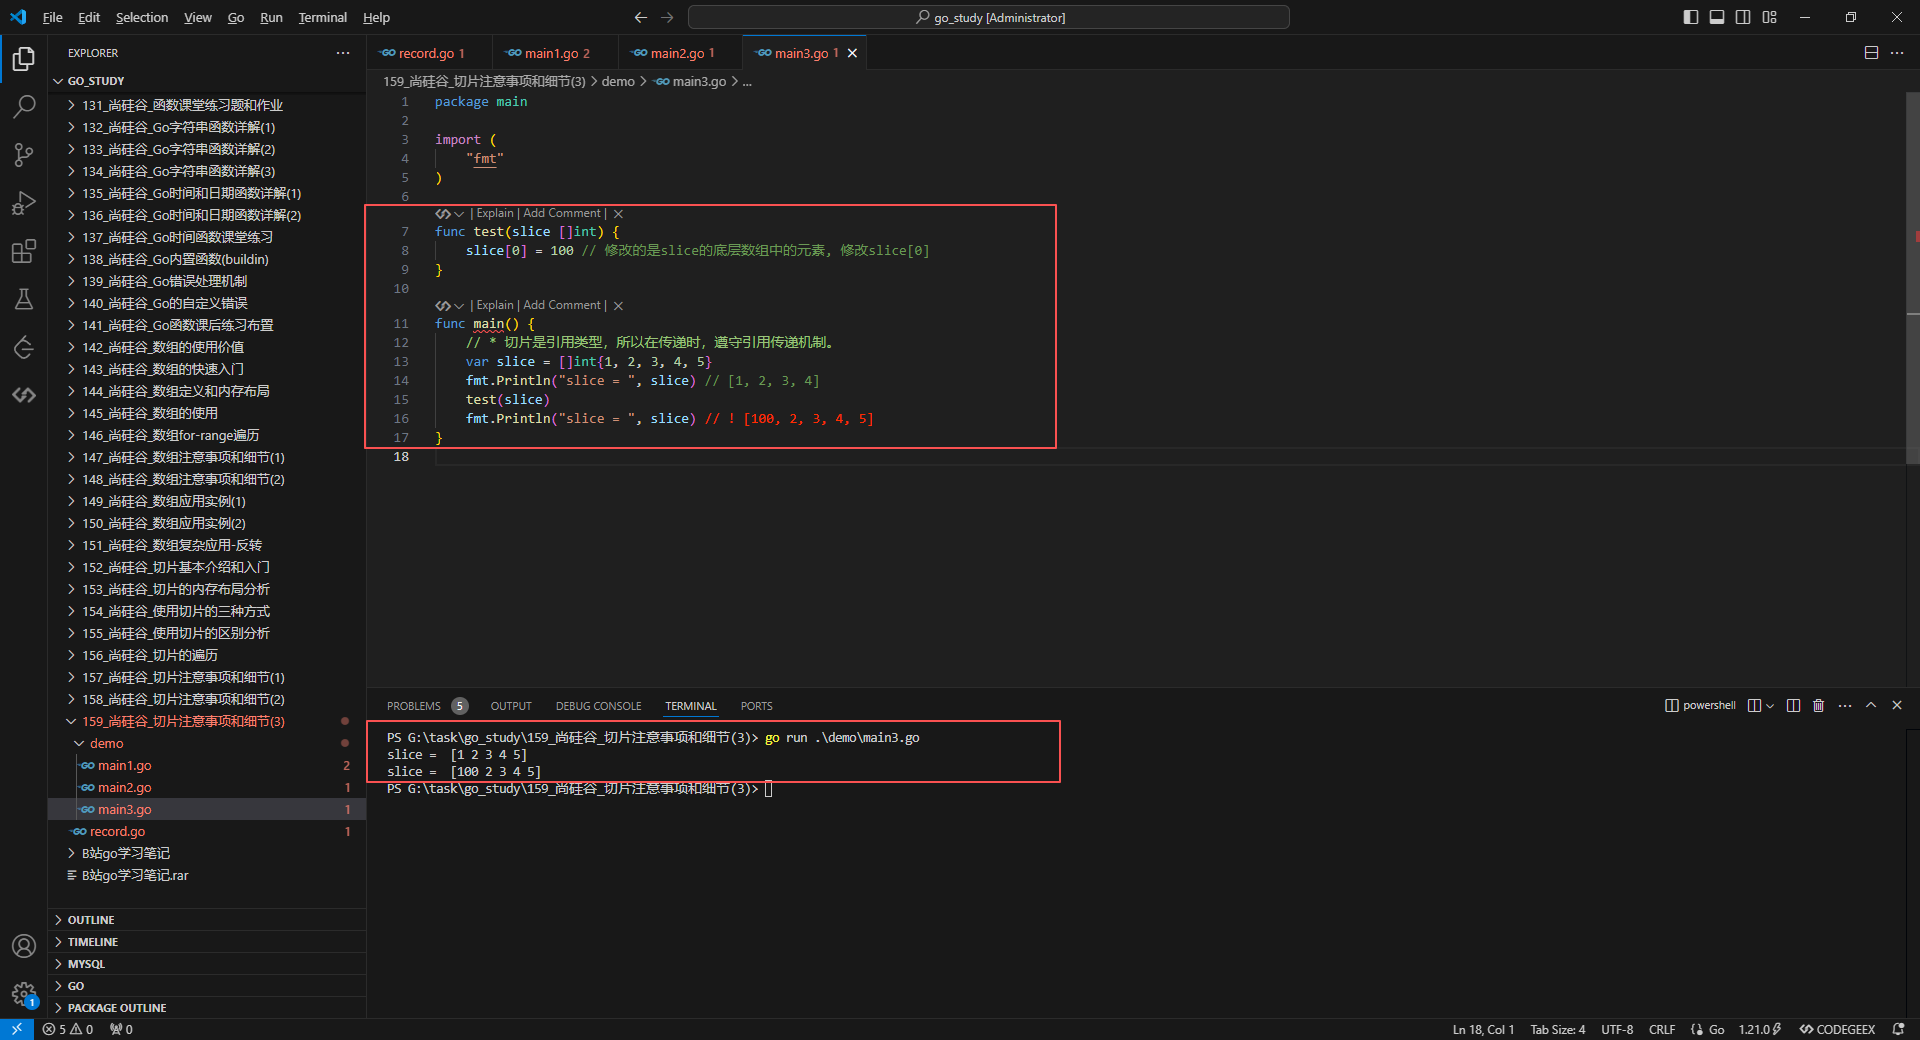This screenshot has width=1920, height=1040.
Task: Open the Terminal menu
Action: [322, 17]
